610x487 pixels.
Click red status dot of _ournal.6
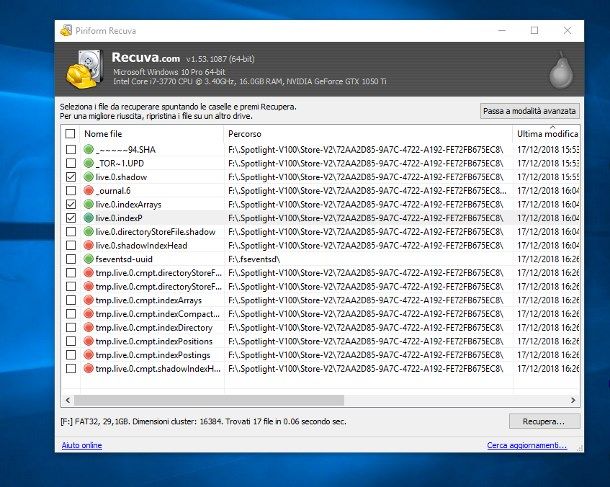(x=89, y=191)
